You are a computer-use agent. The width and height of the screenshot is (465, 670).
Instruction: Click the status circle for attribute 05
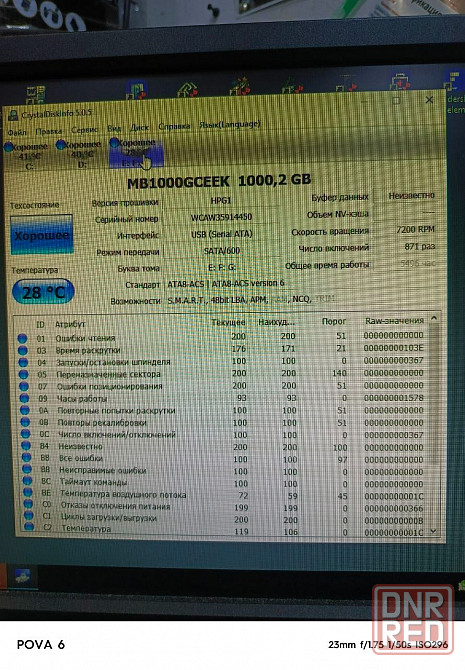click(24, 375)
